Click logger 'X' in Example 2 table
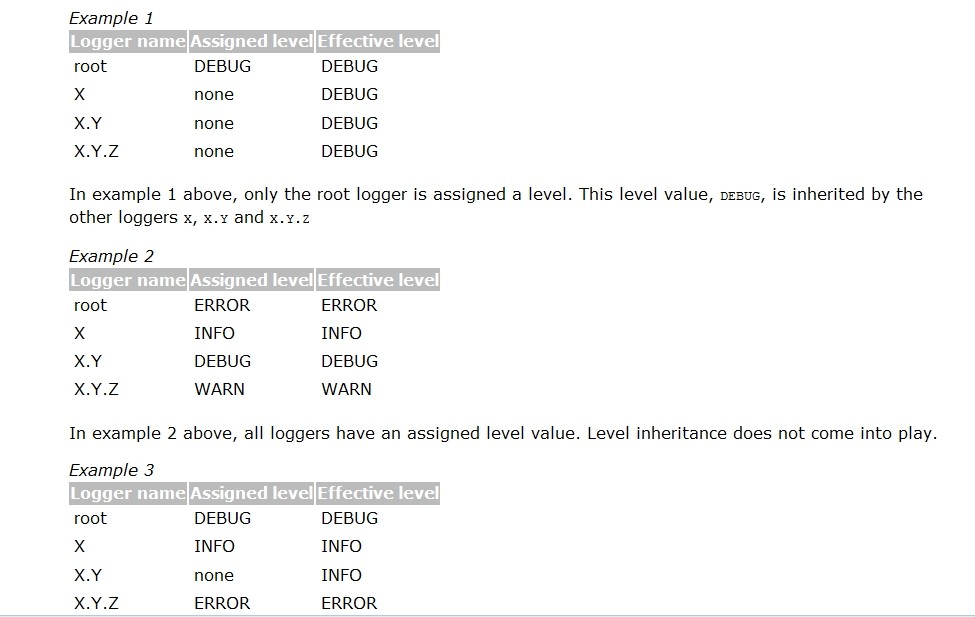This screenshot has width=975, height=617. pyautogui.click(x=80, y=333)
